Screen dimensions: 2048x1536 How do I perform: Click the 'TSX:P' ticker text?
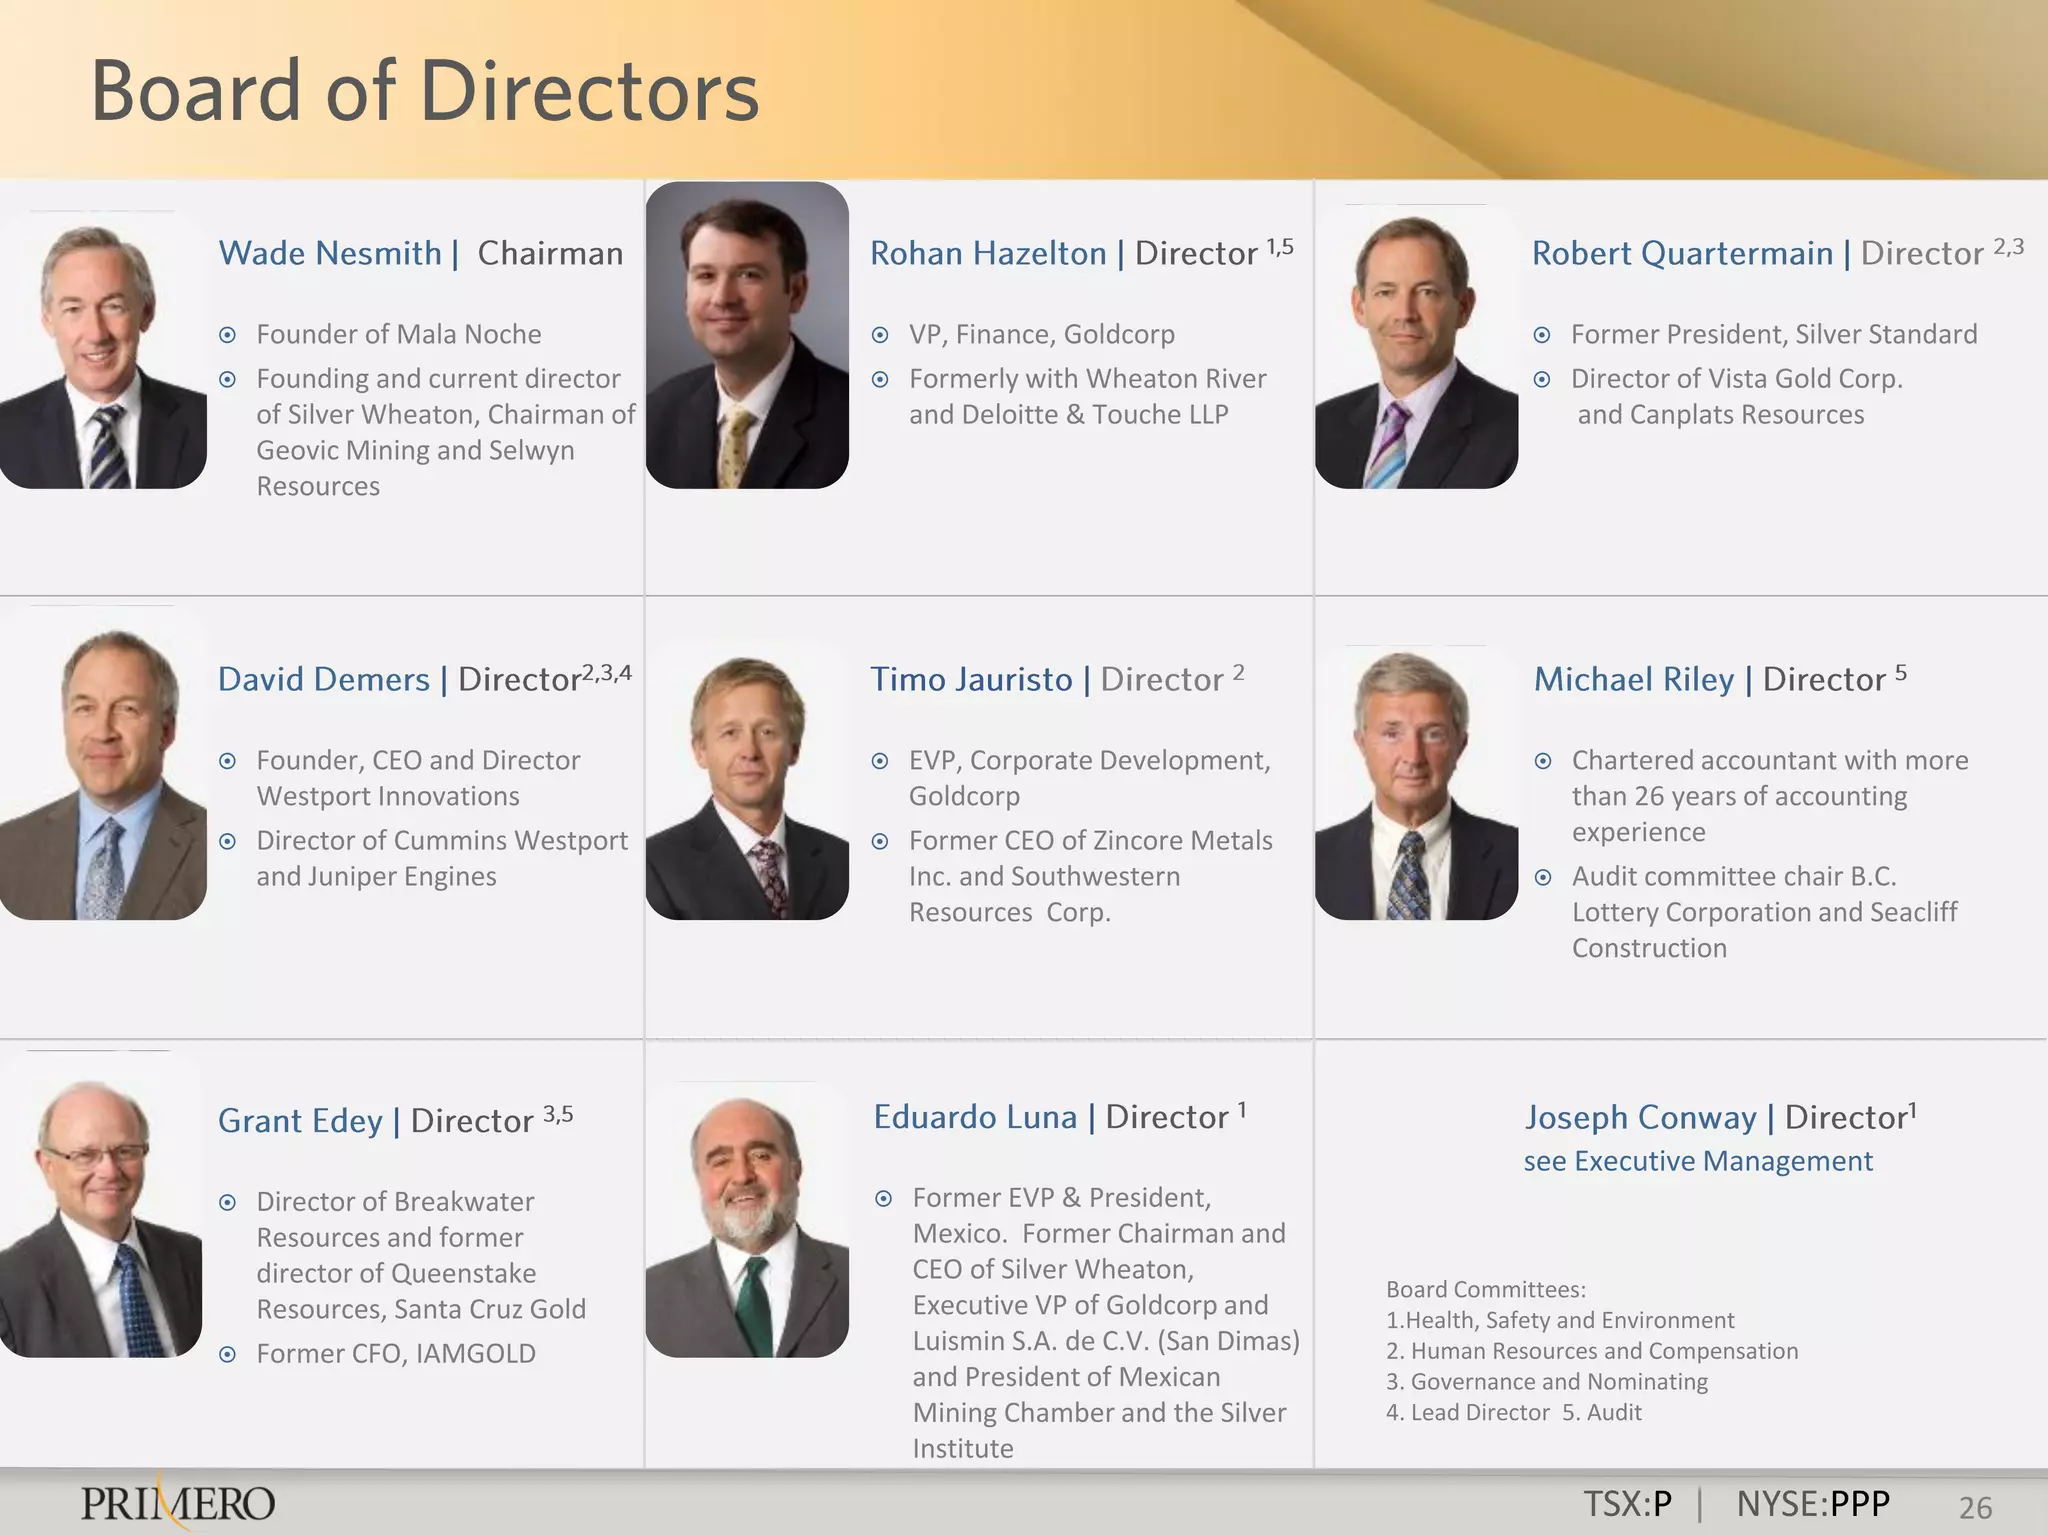(x=1627, y=1504)
